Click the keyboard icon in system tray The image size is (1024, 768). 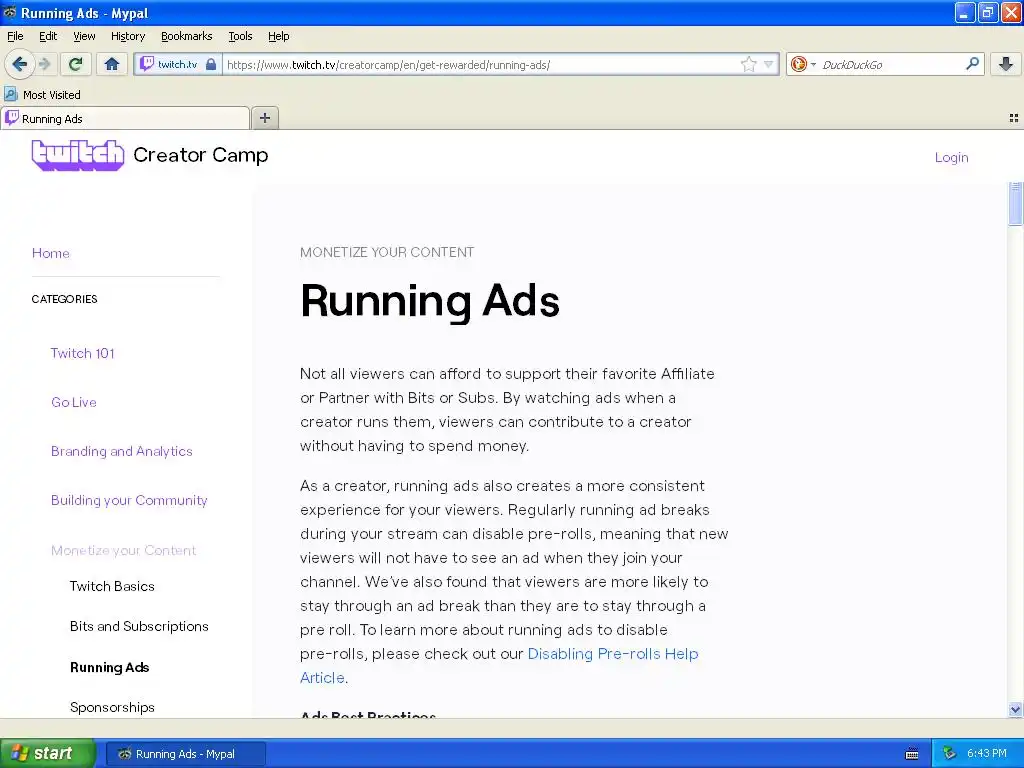[912, 754]
